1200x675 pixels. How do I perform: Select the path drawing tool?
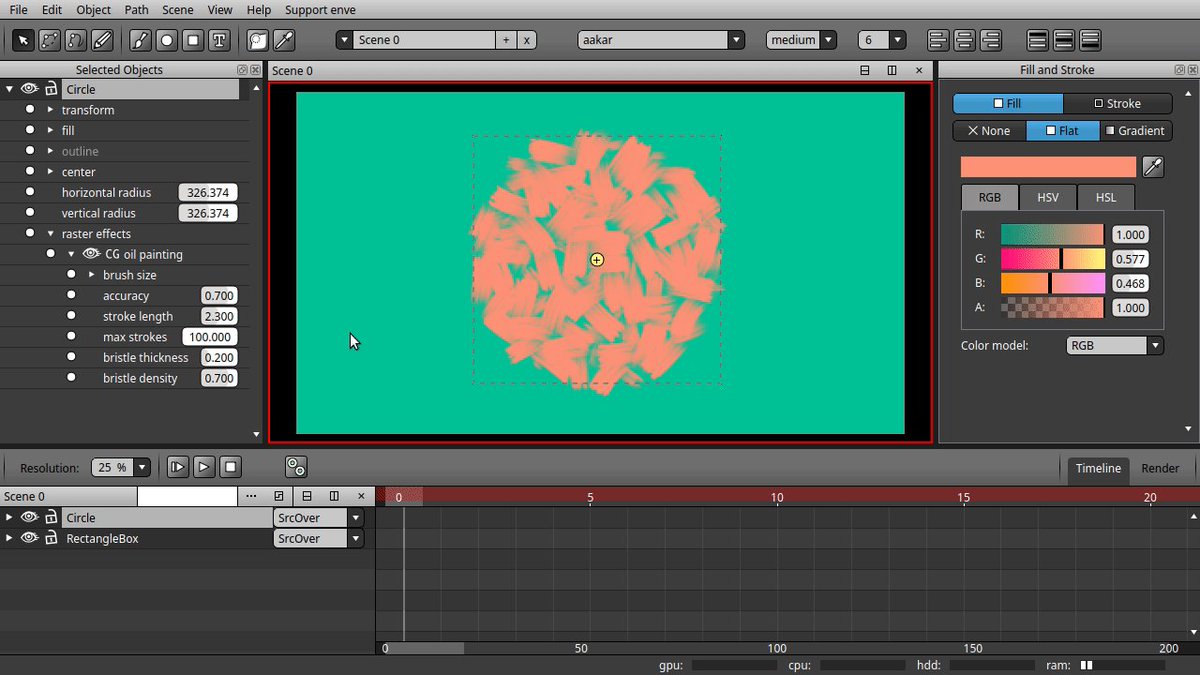coord(75,40)
